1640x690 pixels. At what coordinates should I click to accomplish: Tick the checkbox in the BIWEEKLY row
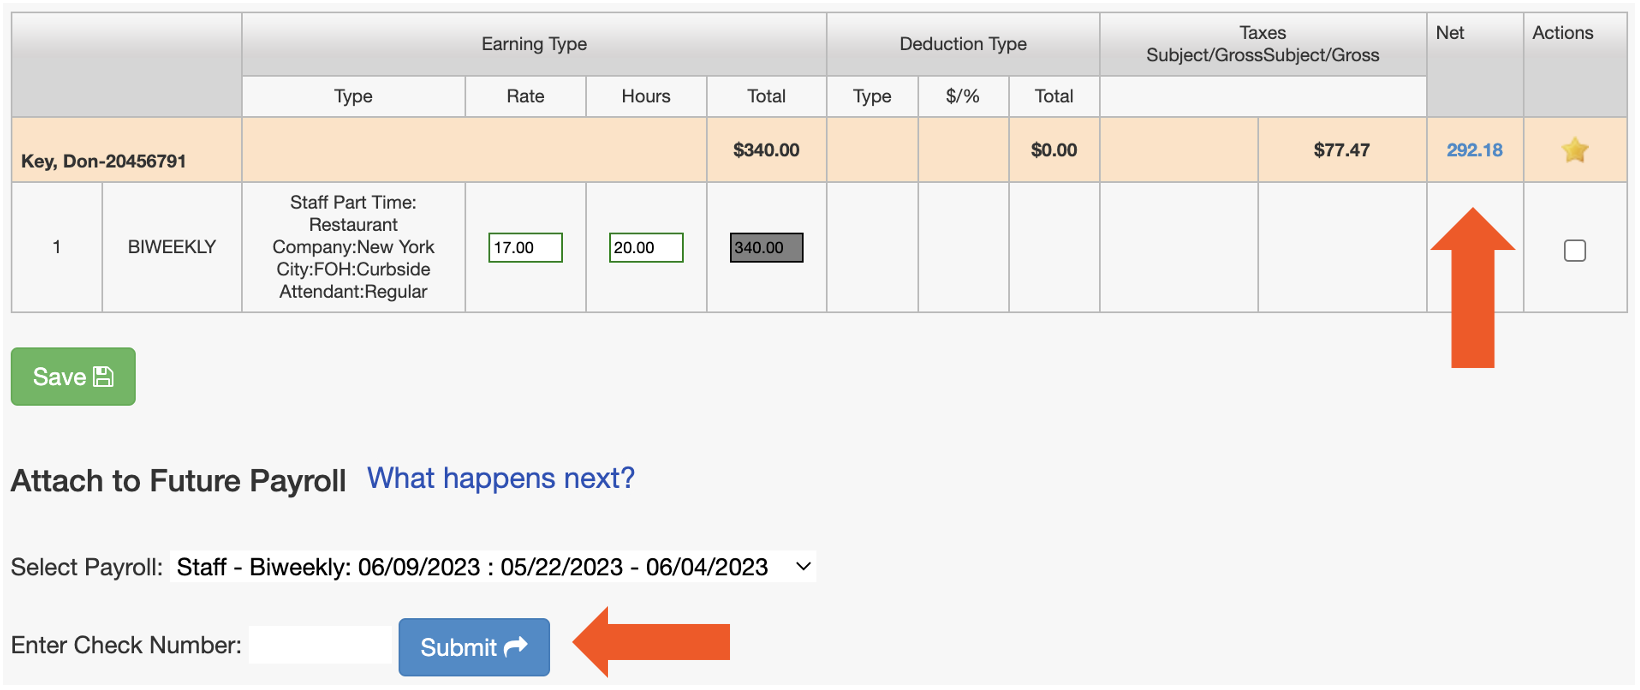tap(1574, 250)
